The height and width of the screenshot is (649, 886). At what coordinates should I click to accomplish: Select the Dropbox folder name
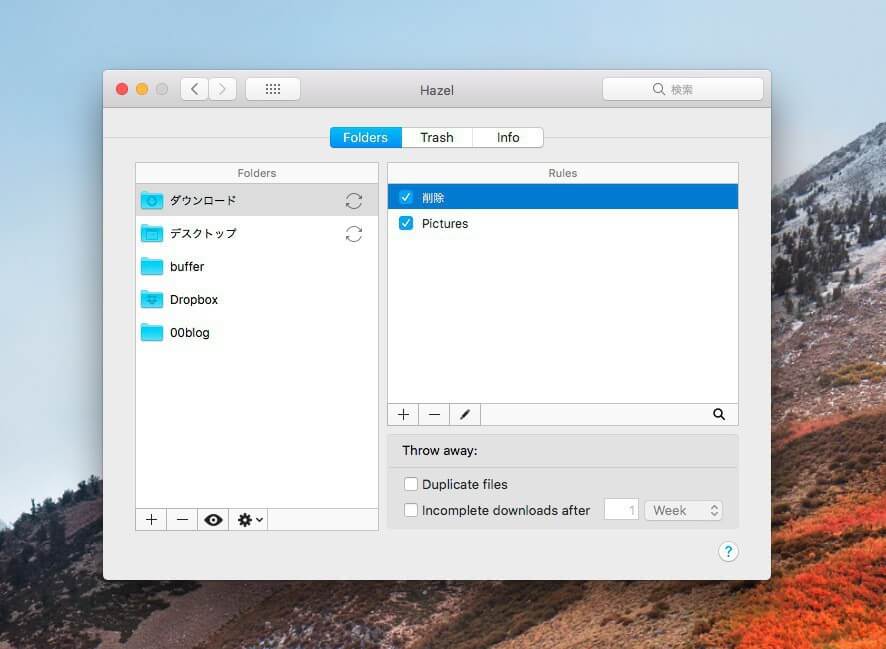(194, 300)
